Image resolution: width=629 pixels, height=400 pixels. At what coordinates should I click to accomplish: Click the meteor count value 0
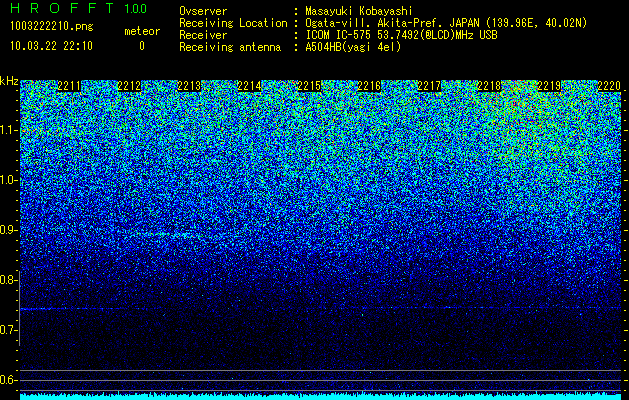[142, 46]
